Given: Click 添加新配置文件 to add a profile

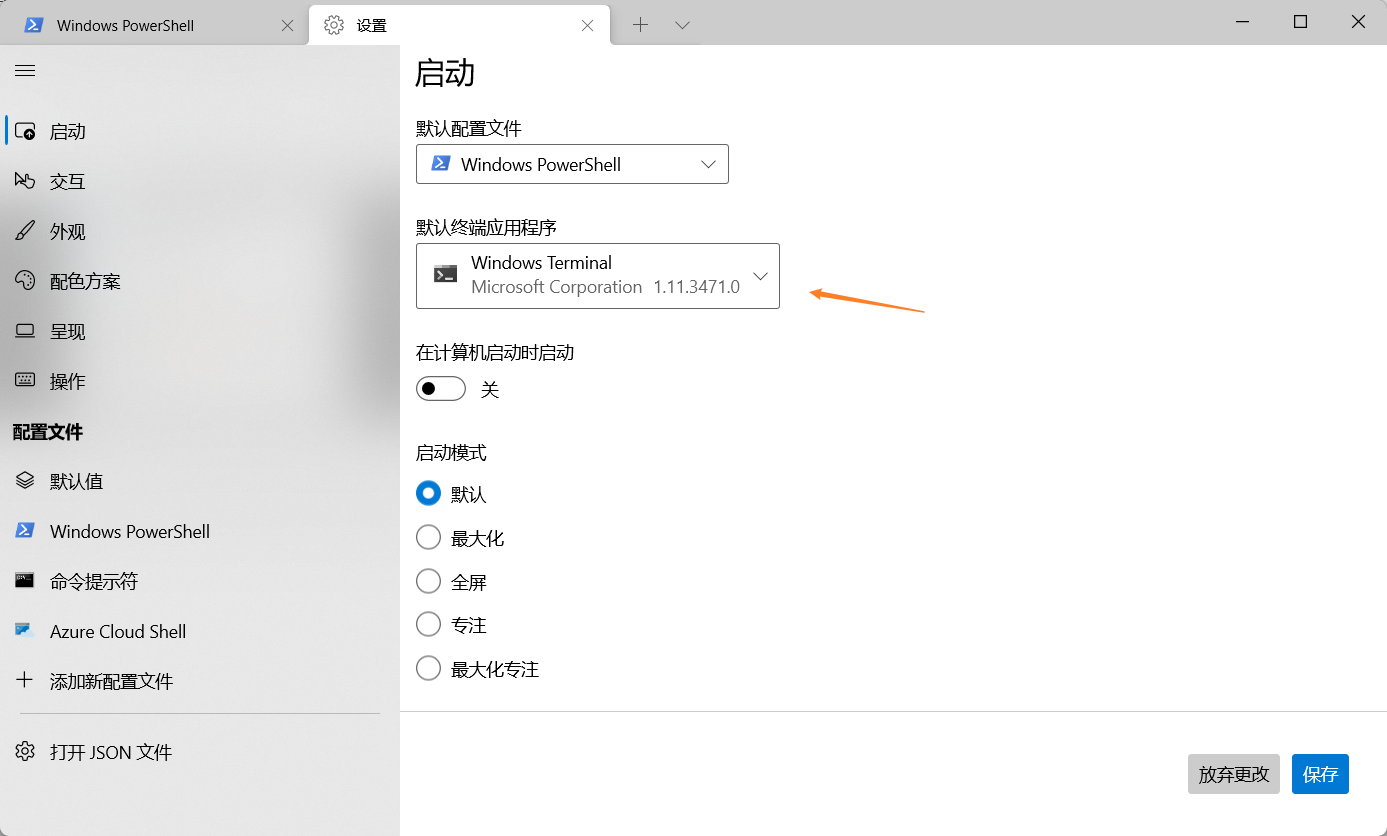Looking at the screenshot, I should [x=200, y=681].
